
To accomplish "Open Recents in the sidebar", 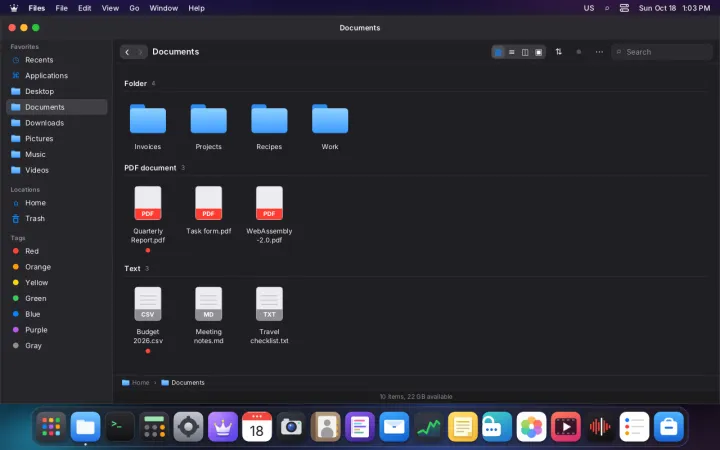I will point(56,60).
